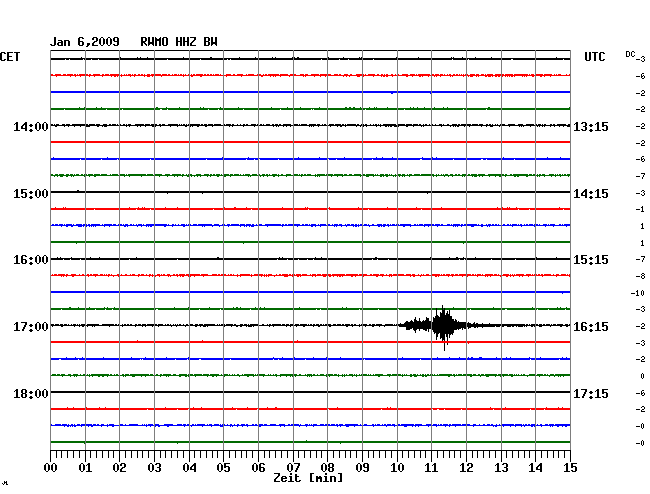The image size is (650, 494).
Task: Click the 14:15 UTC time label
Action: (591, 194)
